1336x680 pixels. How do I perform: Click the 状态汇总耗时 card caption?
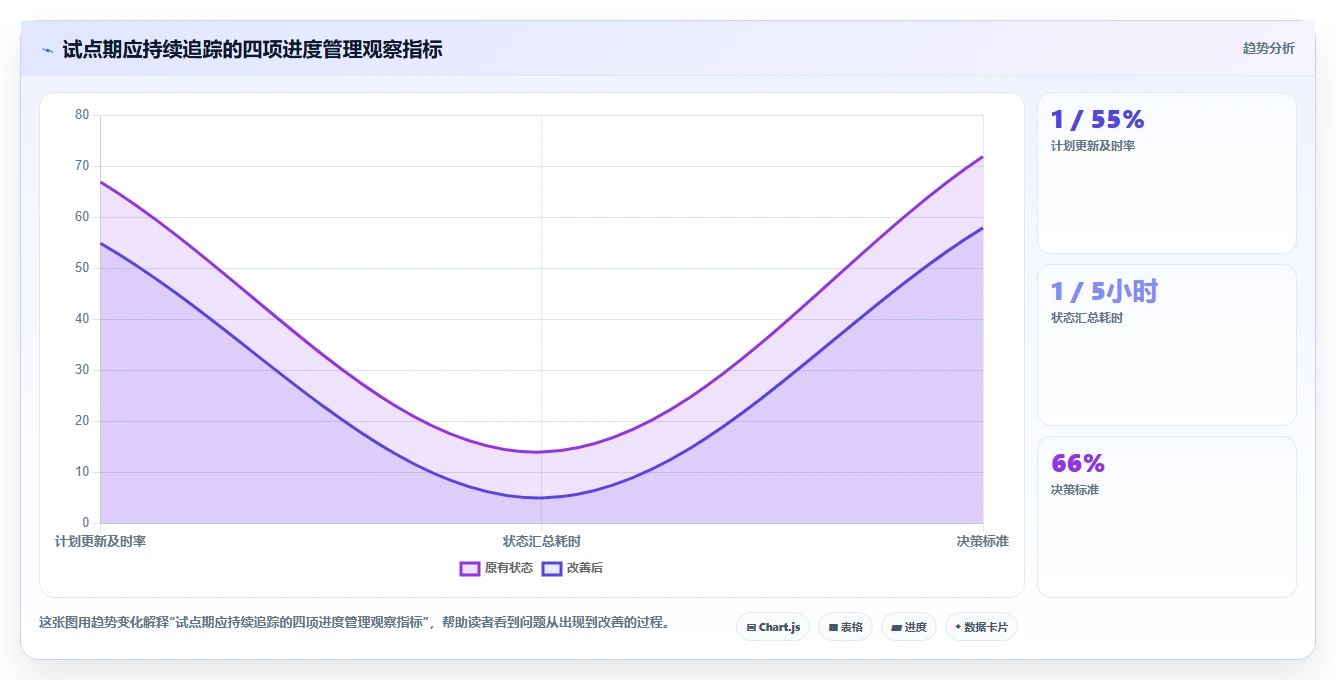(1086, 318)
